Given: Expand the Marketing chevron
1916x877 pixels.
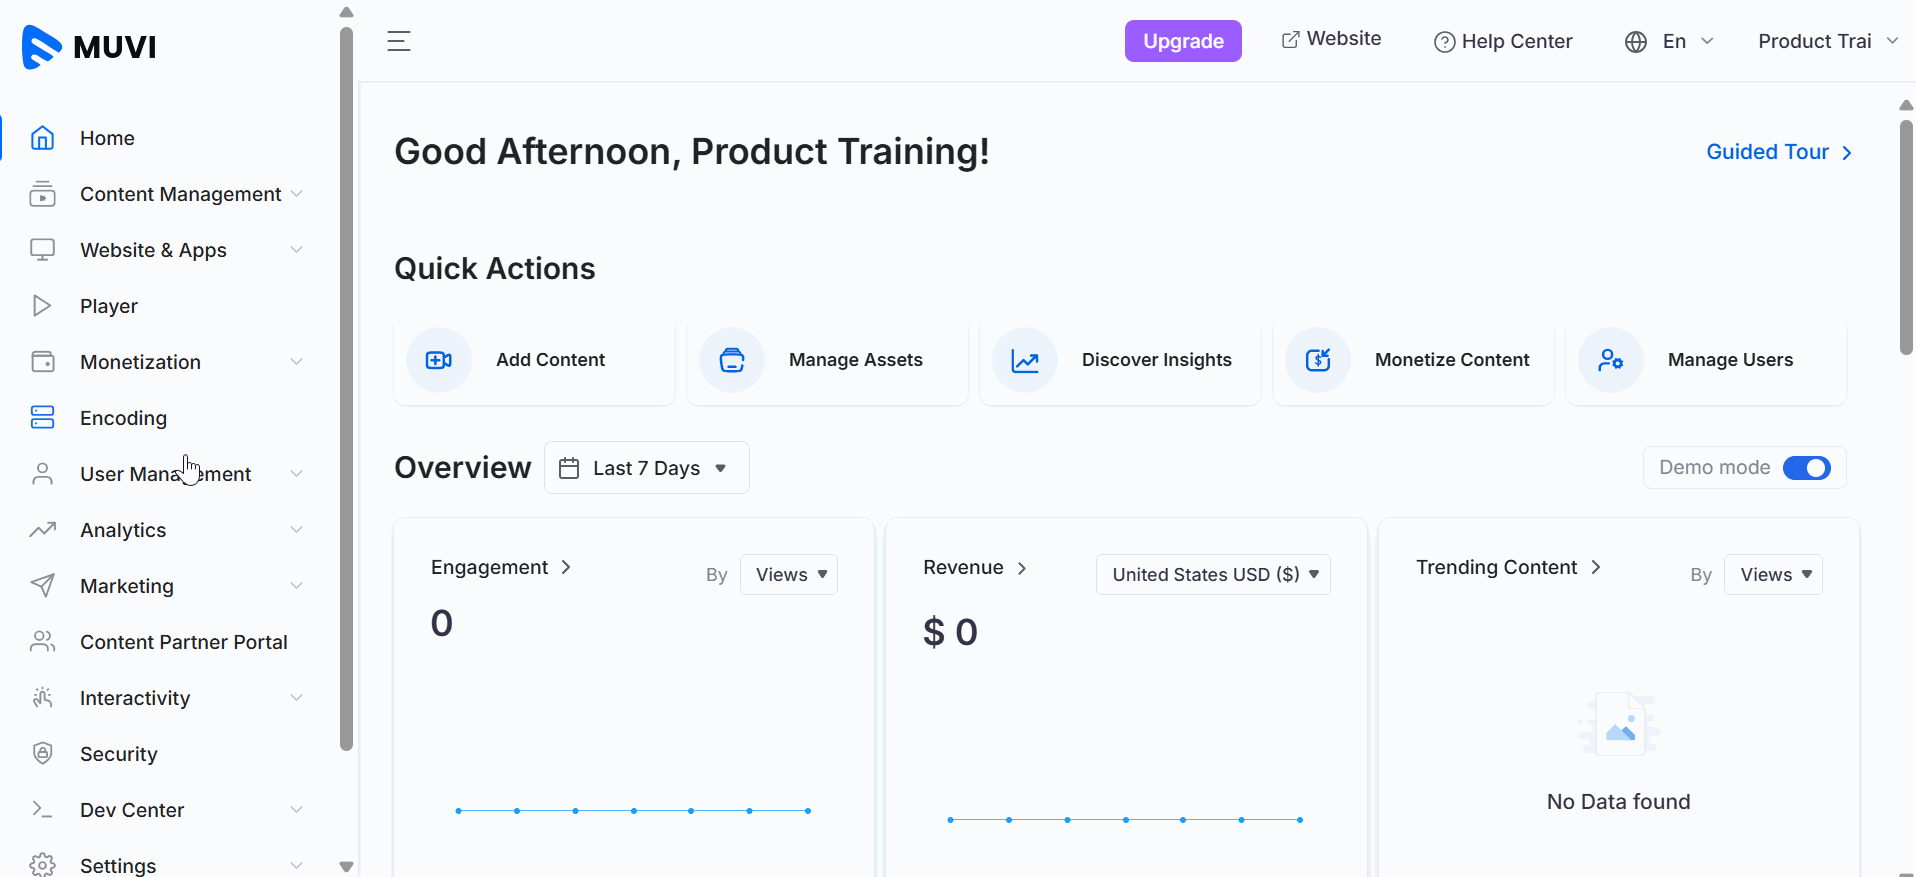Looking at the screenshot, I should [297, 586].
